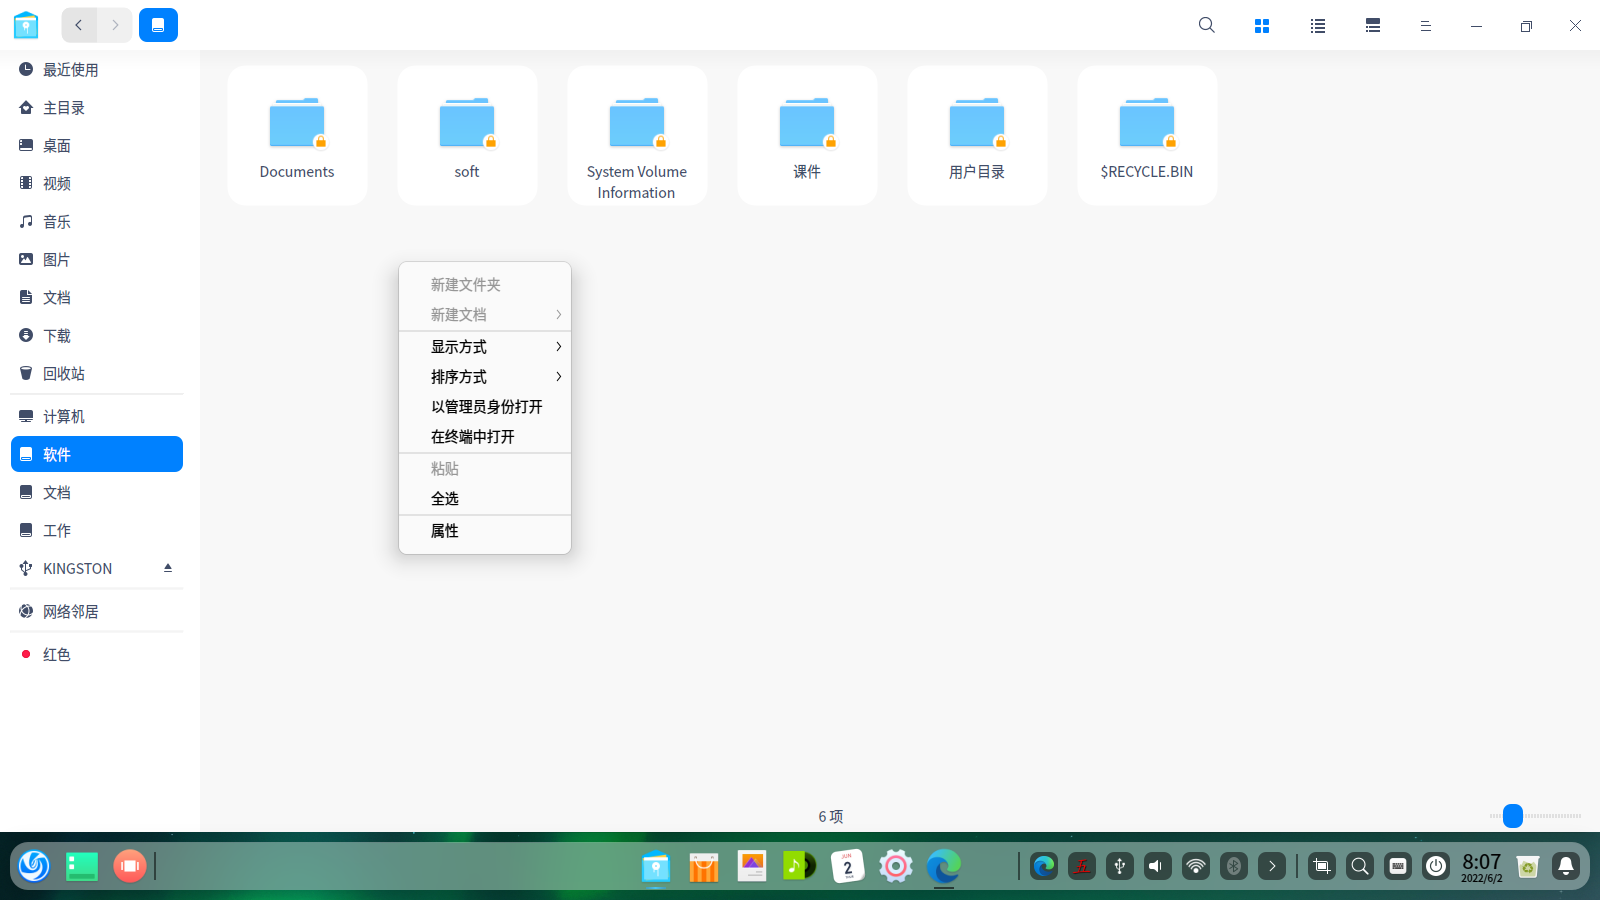Viewport: 1600px width, 900px height.
Task: Switch to detailed content view
Action: click(1371, 25)
